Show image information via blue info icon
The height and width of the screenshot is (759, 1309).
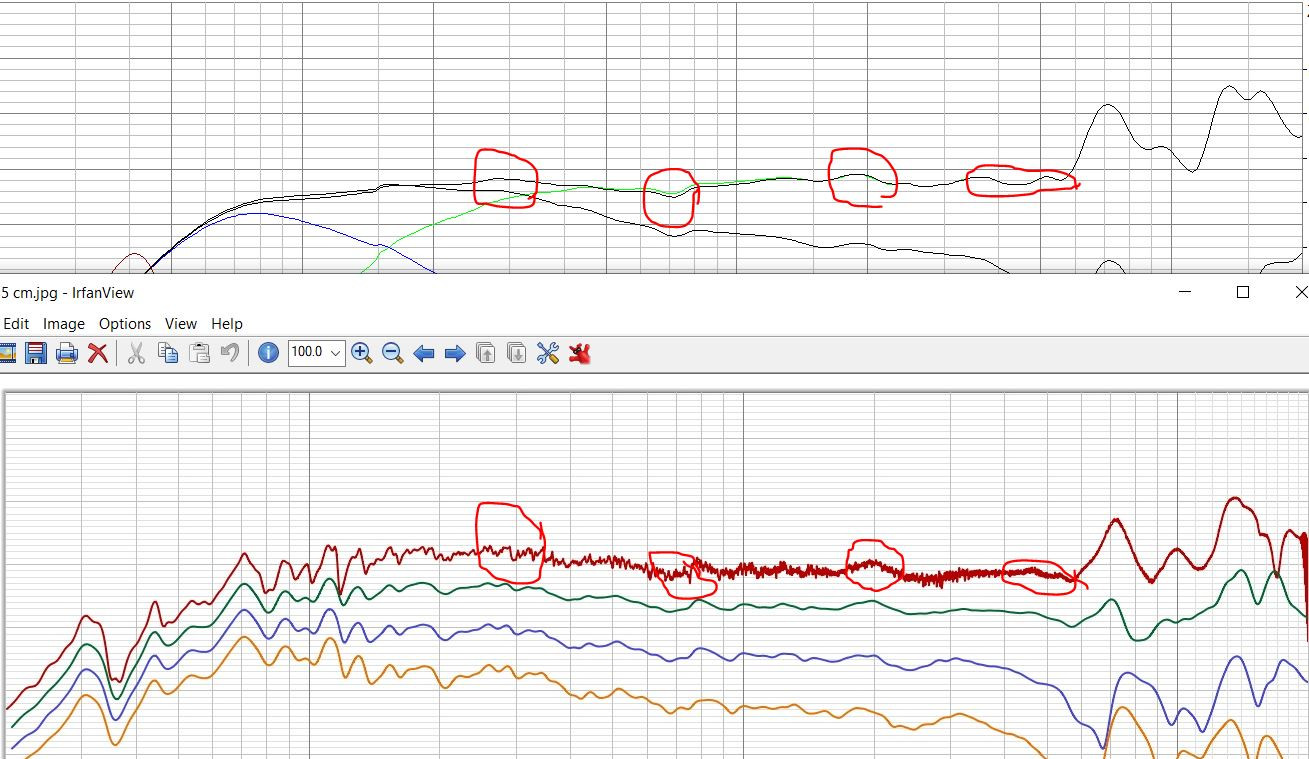[x=268, y=352]
